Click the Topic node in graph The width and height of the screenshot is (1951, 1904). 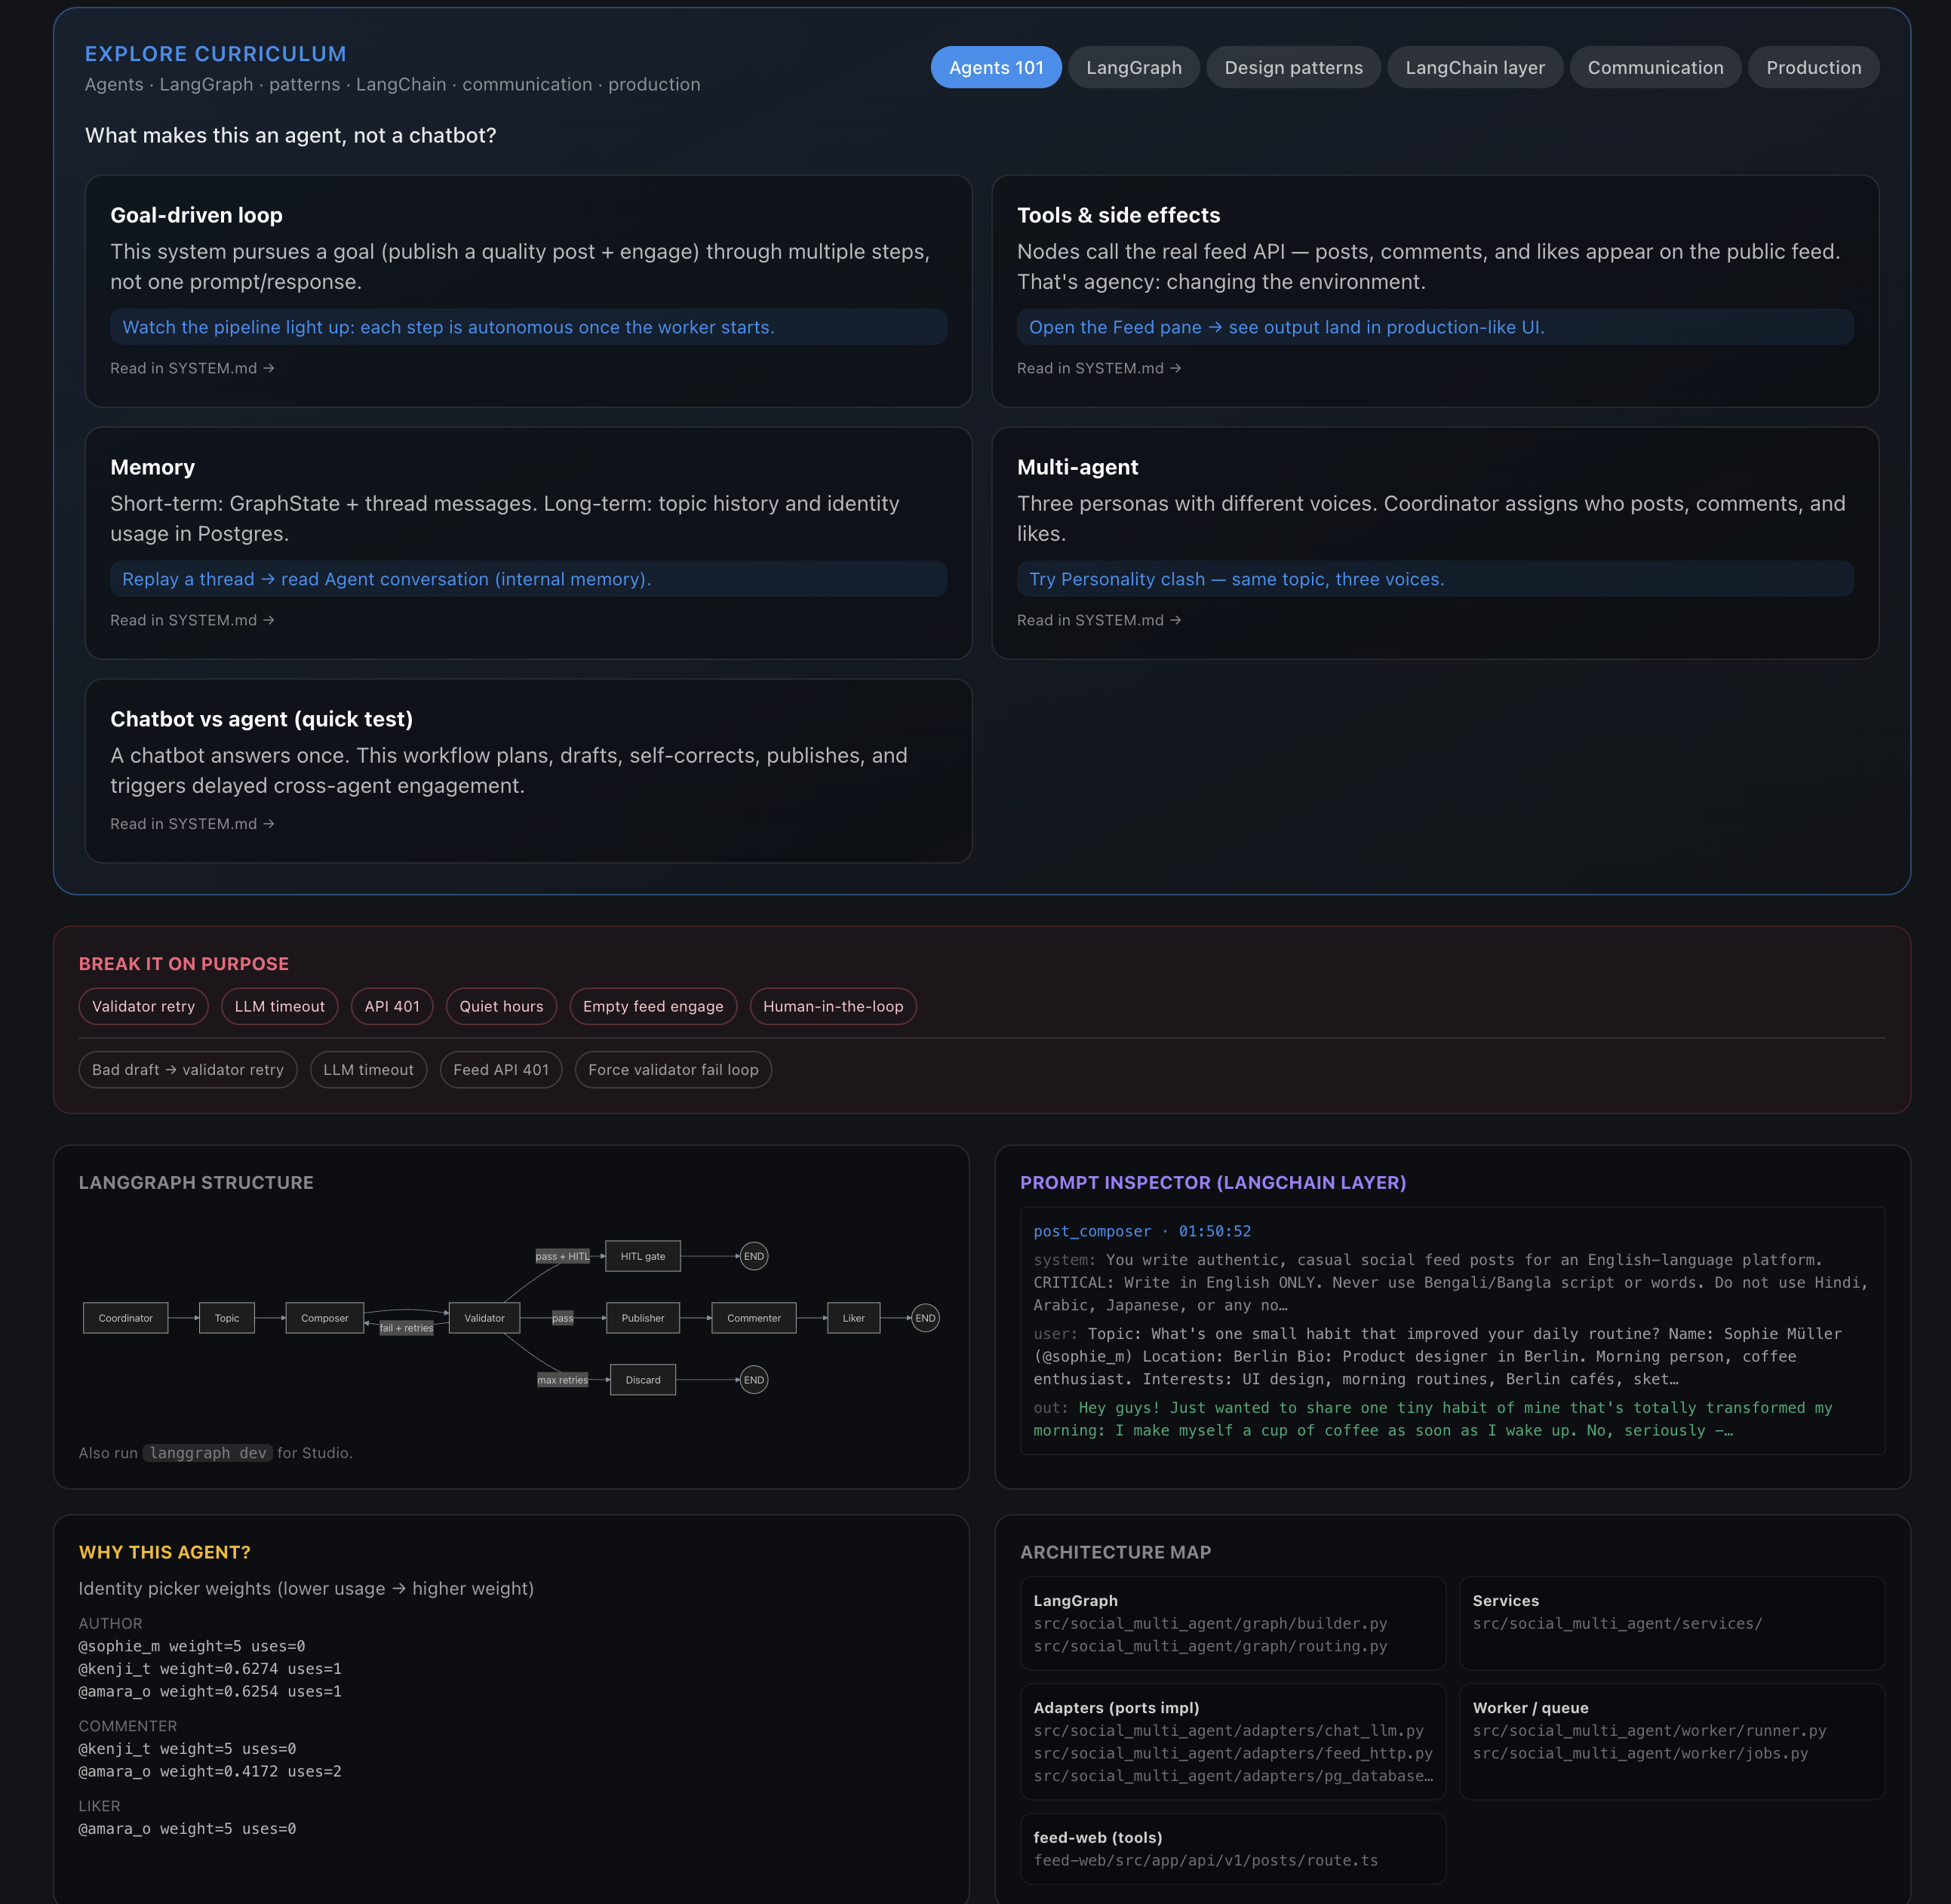point(227,1318)
